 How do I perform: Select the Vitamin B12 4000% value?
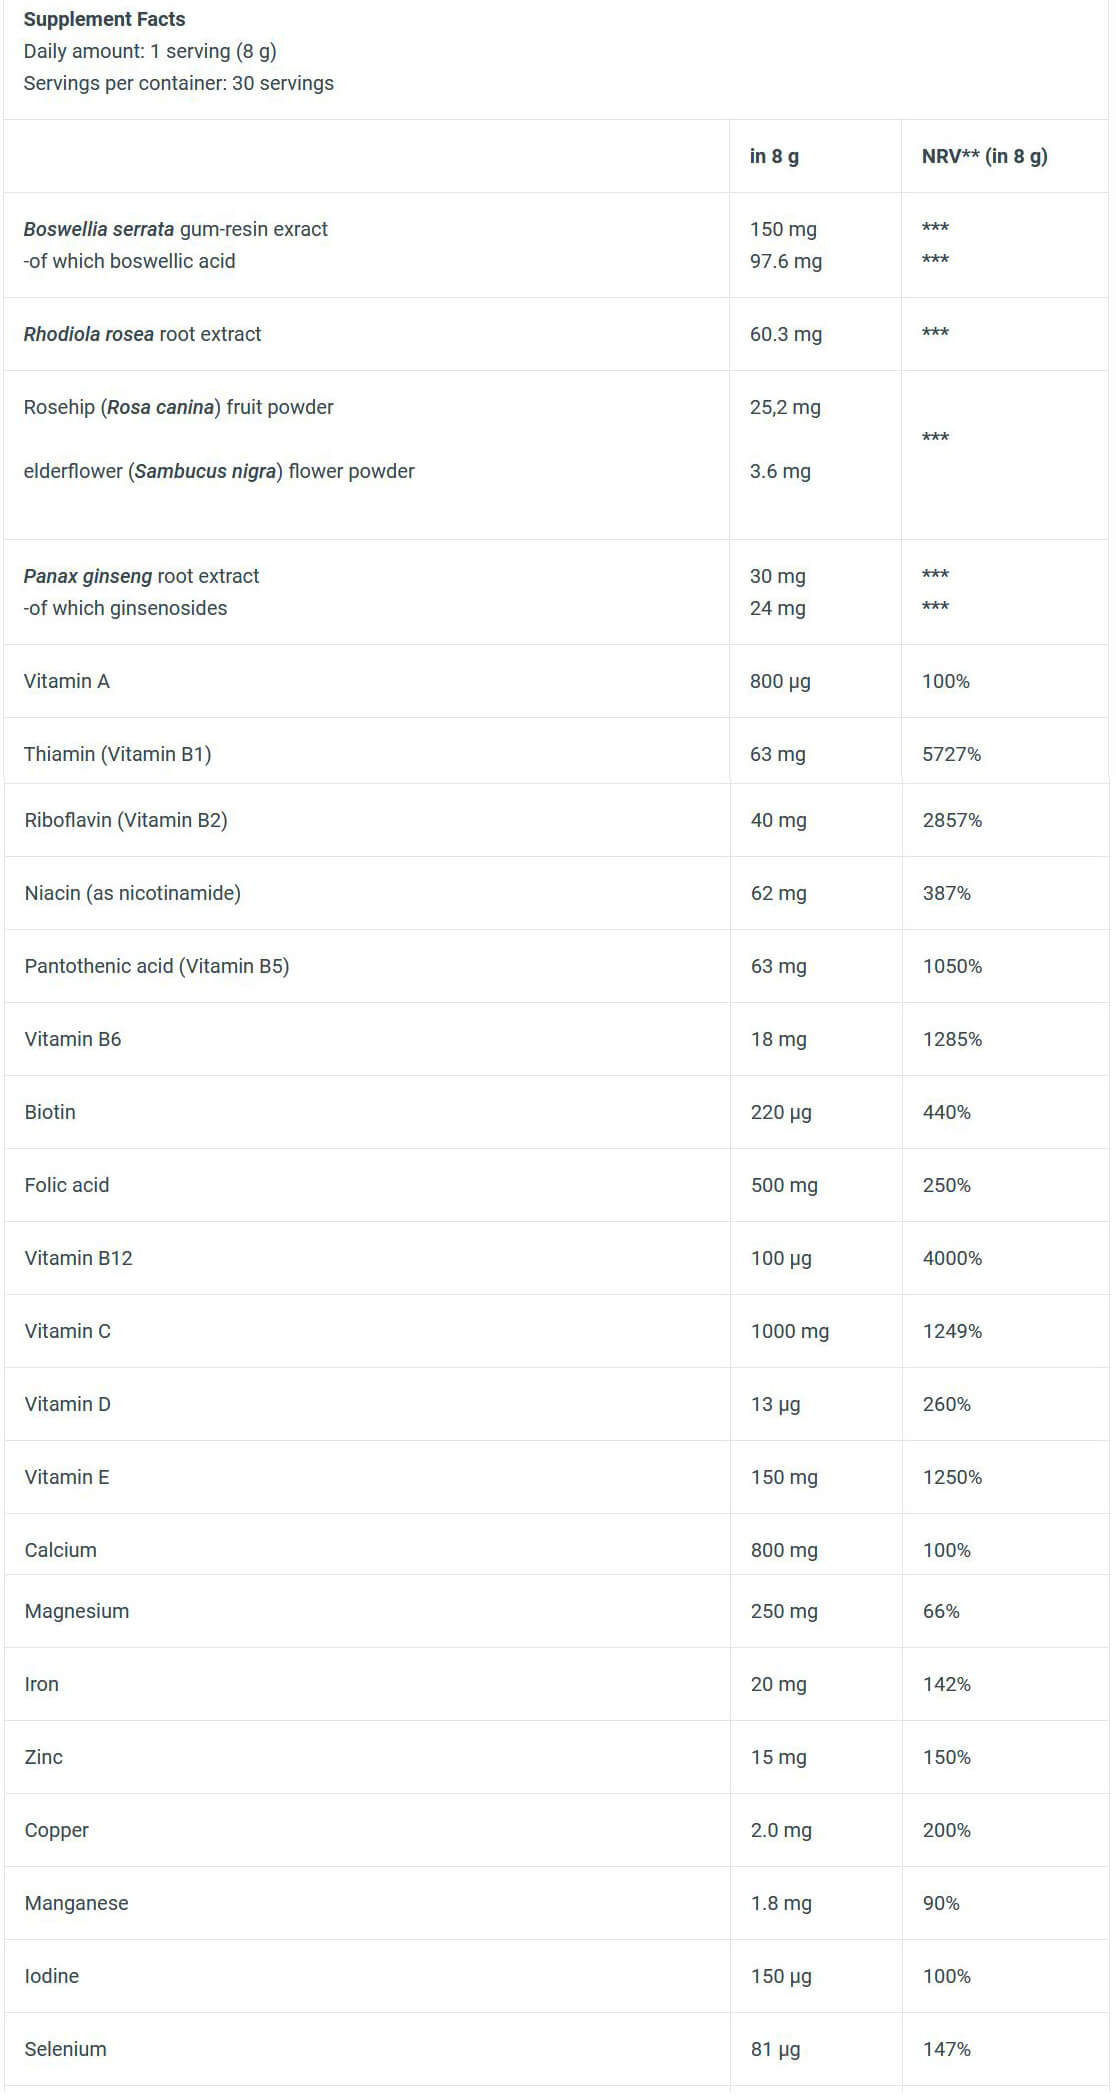[952, 1258]
